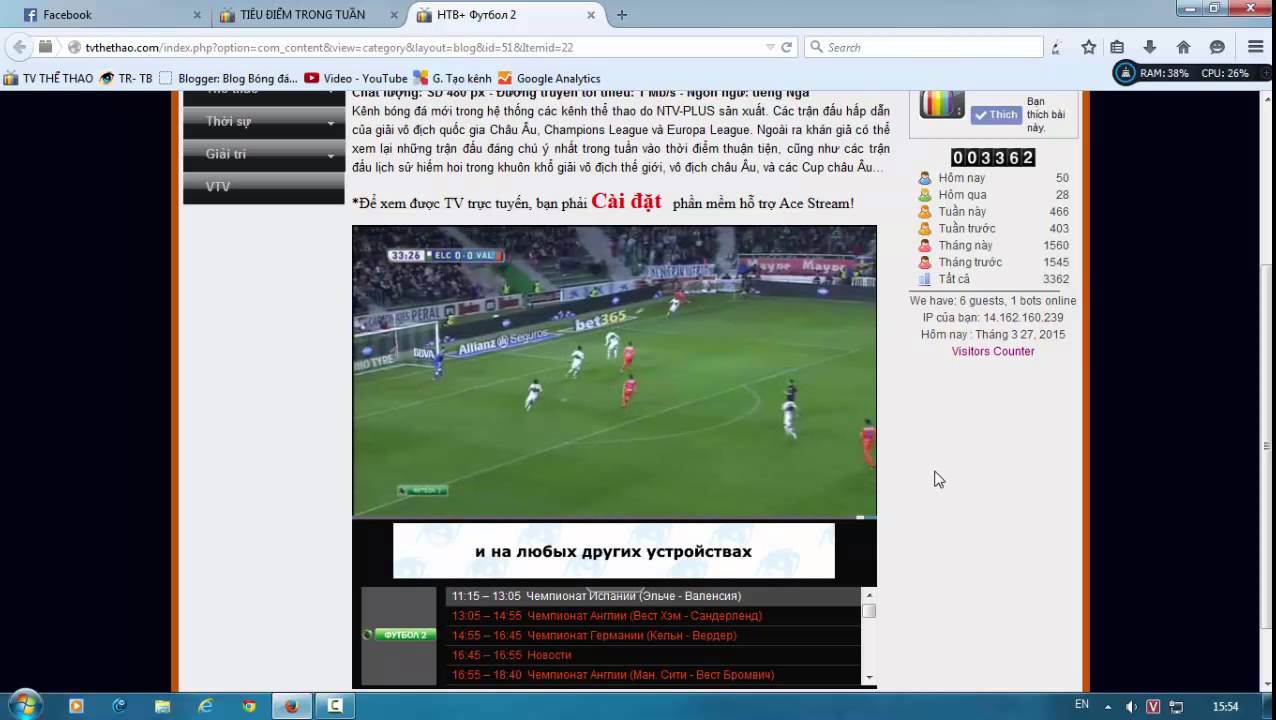Screen dimensions: 1276x720
Task: Open a new tab with plus icon
Action: coord(622,15)
